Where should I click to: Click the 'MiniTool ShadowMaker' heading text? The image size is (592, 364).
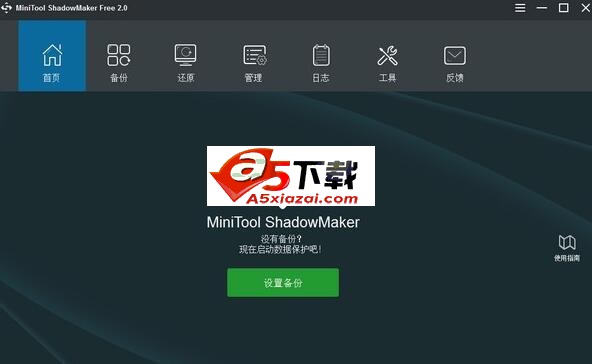(x=283, y=222)
